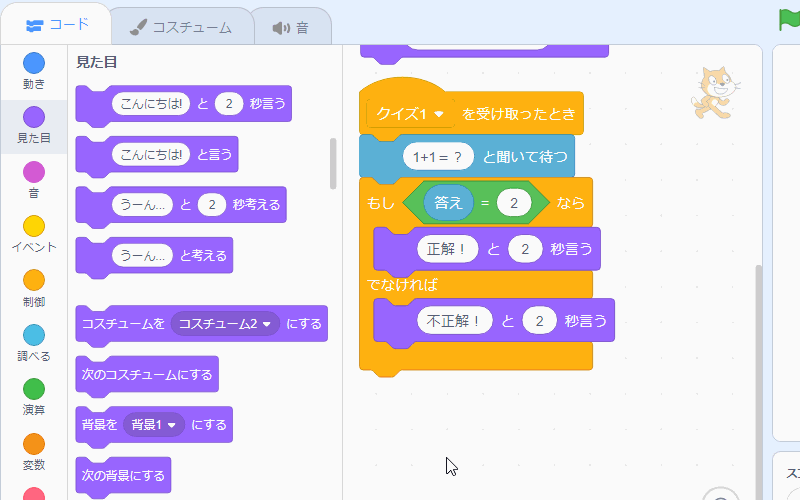Viewport: 800px width, 500px height.
Task: Open the クイズ1 message dropdown
Action: pyautogui.click(x=410, y=113)
